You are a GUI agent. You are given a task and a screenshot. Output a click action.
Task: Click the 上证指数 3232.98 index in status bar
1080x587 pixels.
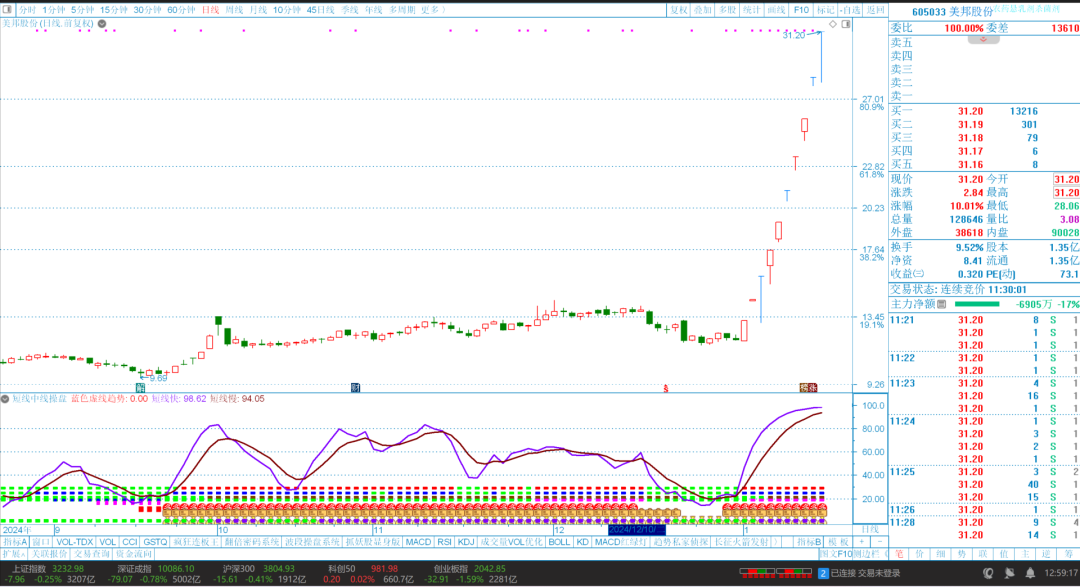46,569
